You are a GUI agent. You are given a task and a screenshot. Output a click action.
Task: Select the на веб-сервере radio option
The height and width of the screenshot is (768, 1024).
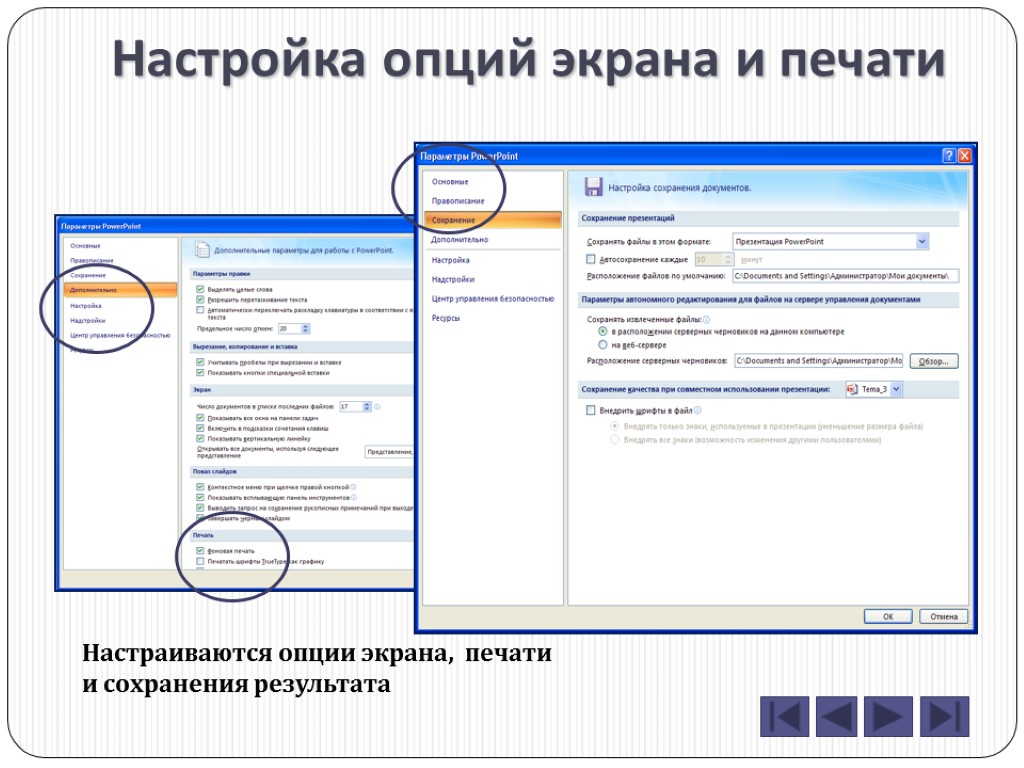coord(603,344)
